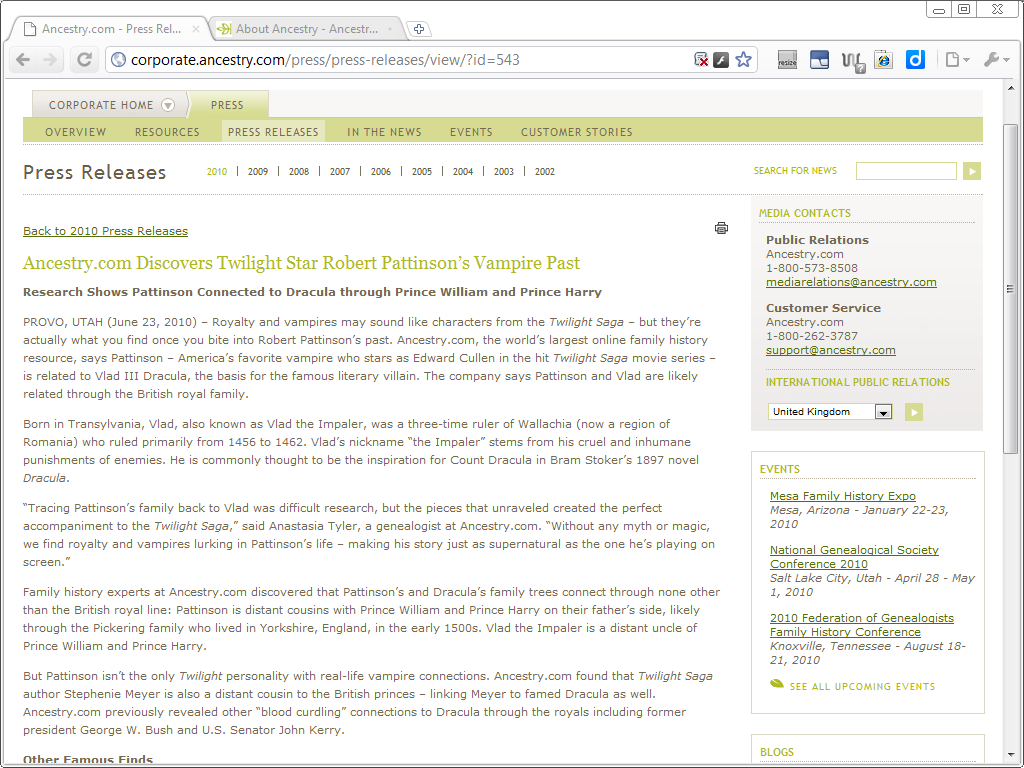The width and height of the screenshot is (1024, 768).
Task: Click the blue window extension icon
Action: click(x=819, y=60)
